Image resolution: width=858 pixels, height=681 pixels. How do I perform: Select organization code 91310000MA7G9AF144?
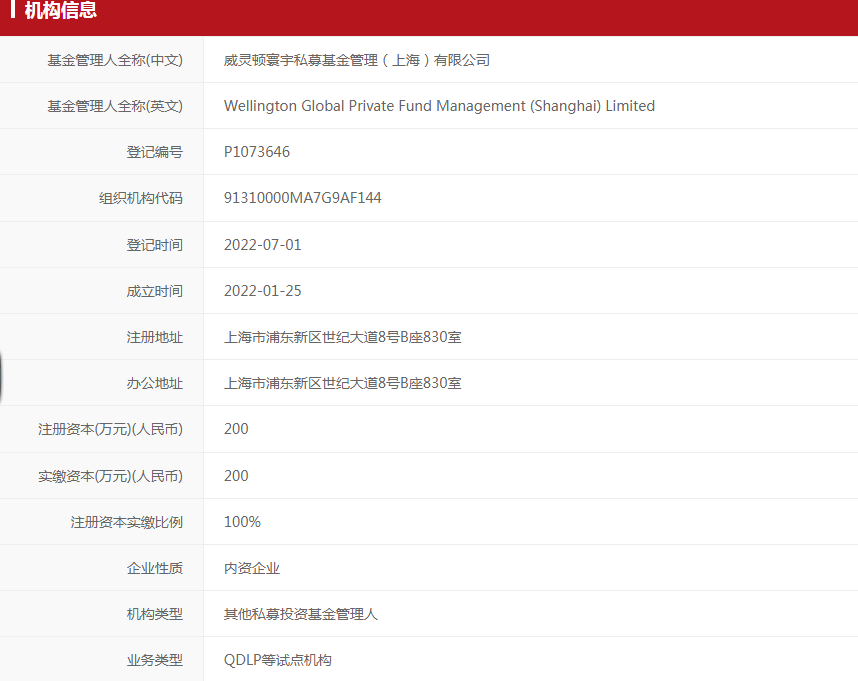click(x=303, y=198)
